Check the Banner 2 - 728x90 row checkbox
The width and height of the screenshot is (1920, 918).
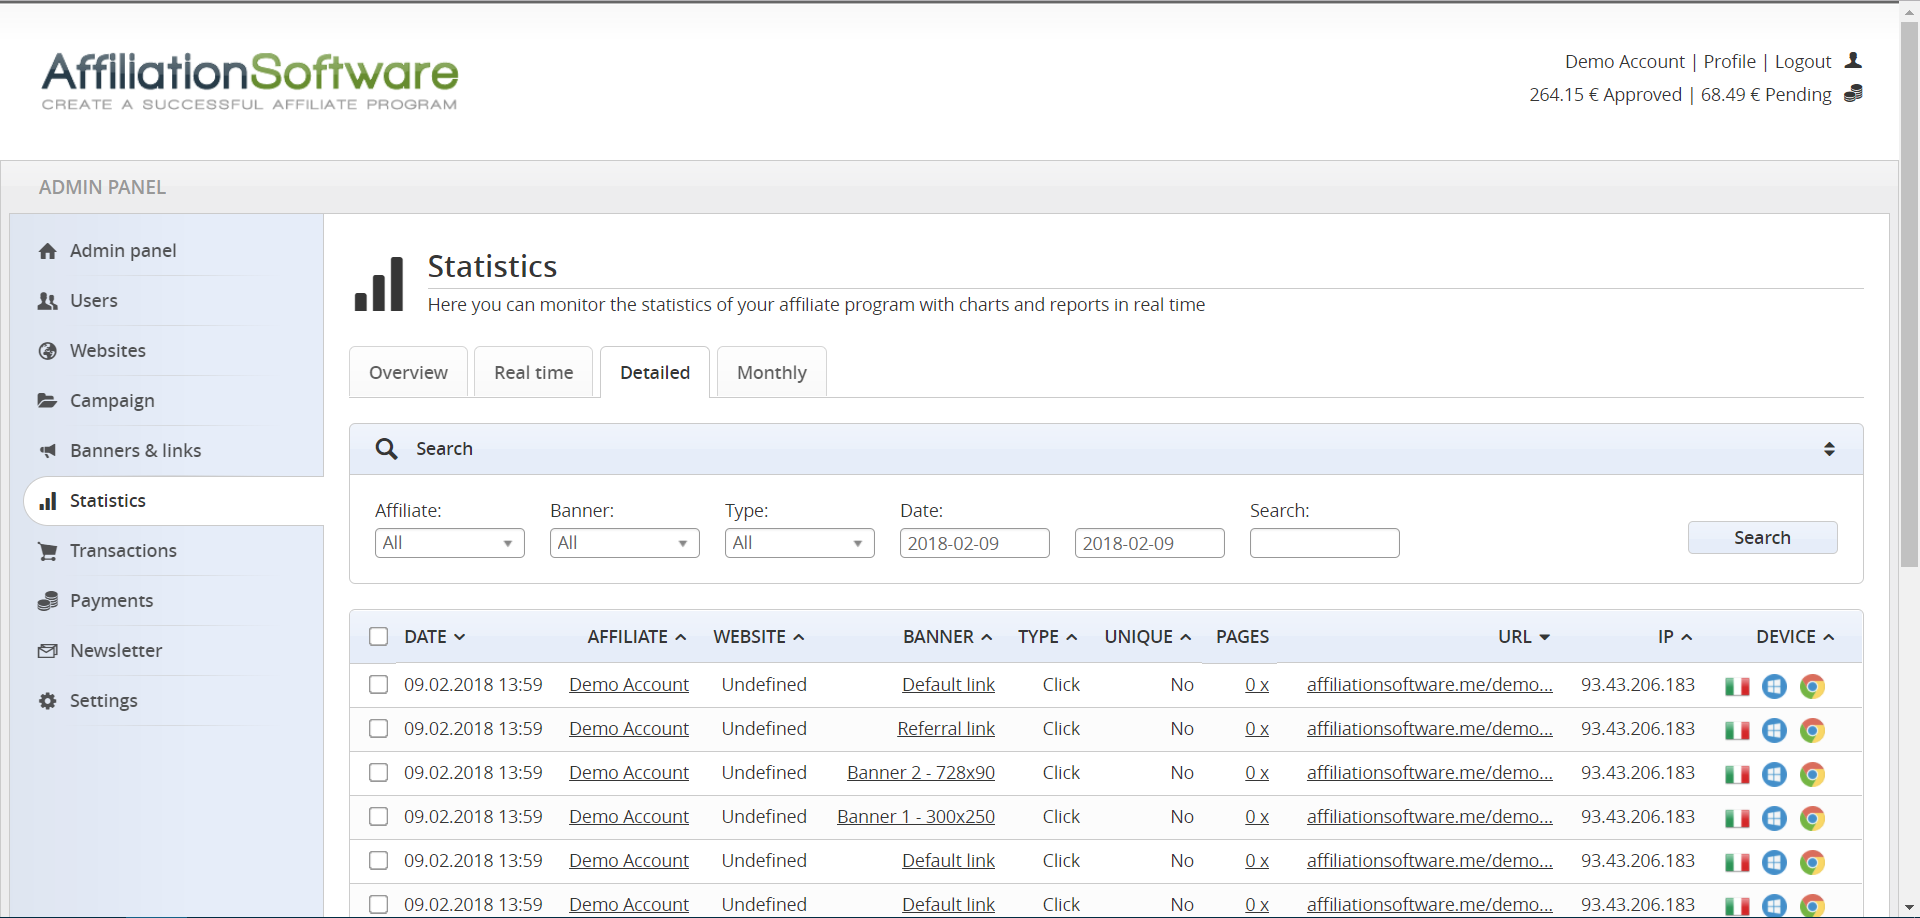click(378, 773)
